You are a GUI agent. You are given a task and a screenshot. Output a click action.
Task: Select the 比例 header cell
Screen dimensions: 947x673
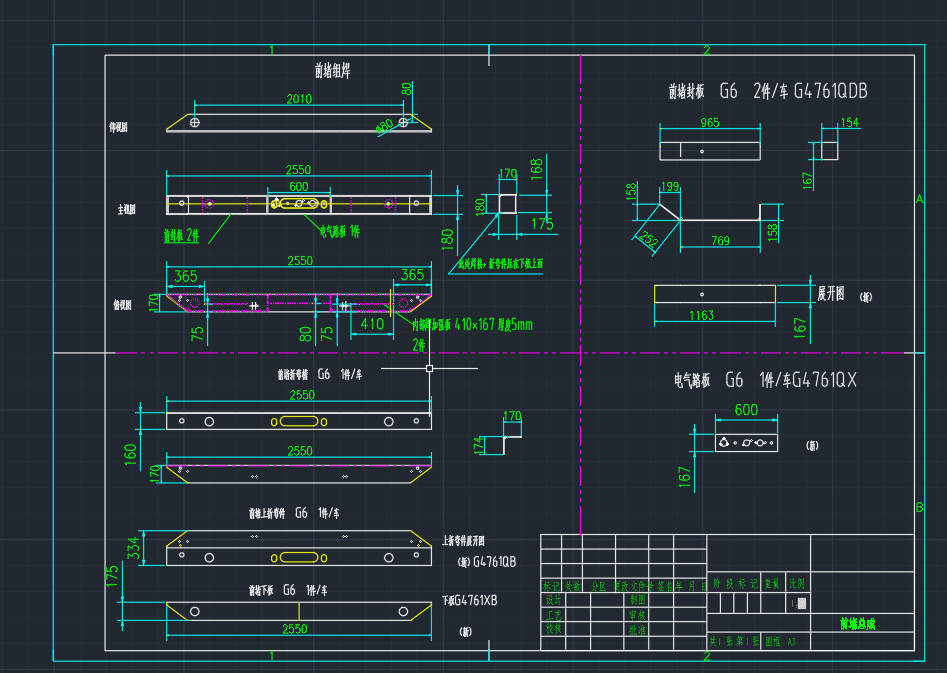point(797,584)
